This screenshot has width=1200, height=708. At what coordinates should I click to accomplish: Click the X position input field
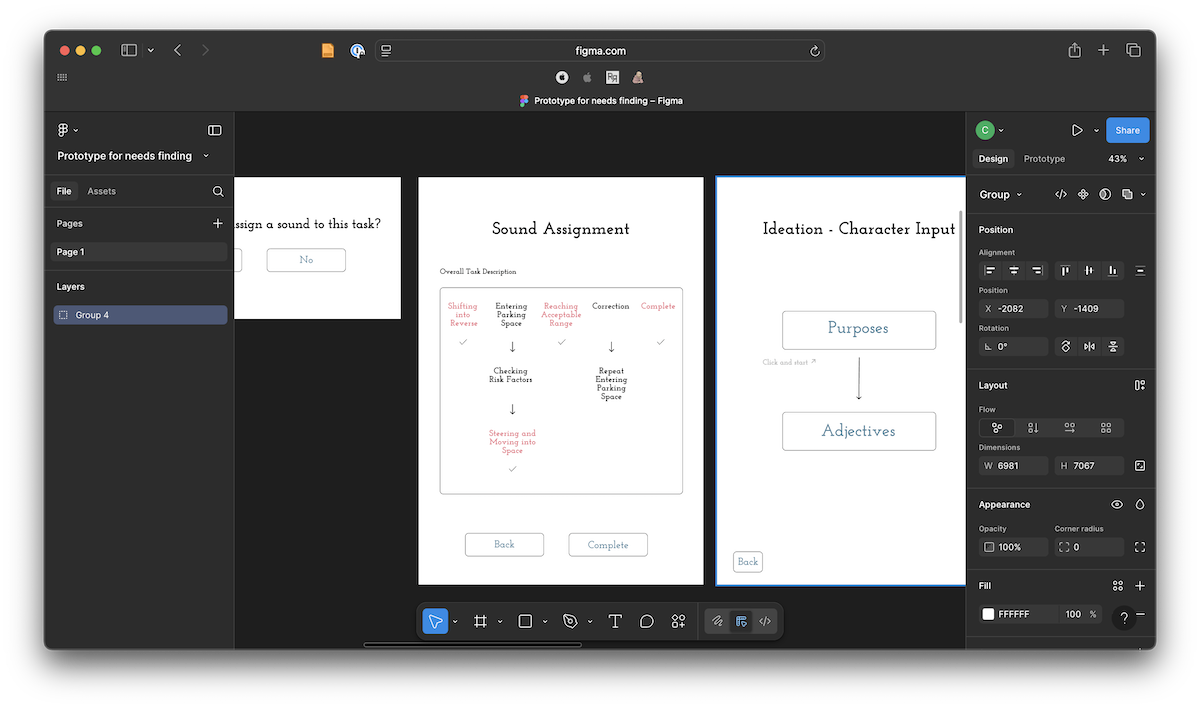pyautogui.click(x=1013, y=308)
